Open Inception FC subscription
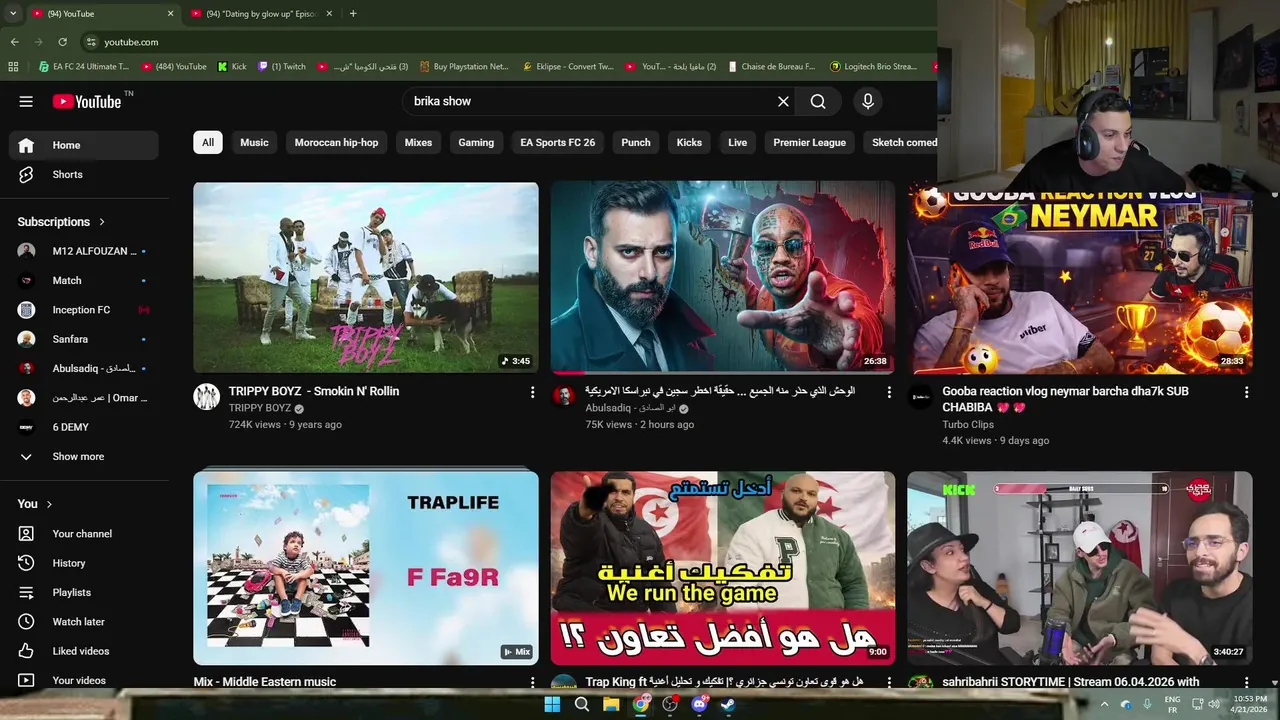Screen dimensions: 1280x720 83,310
